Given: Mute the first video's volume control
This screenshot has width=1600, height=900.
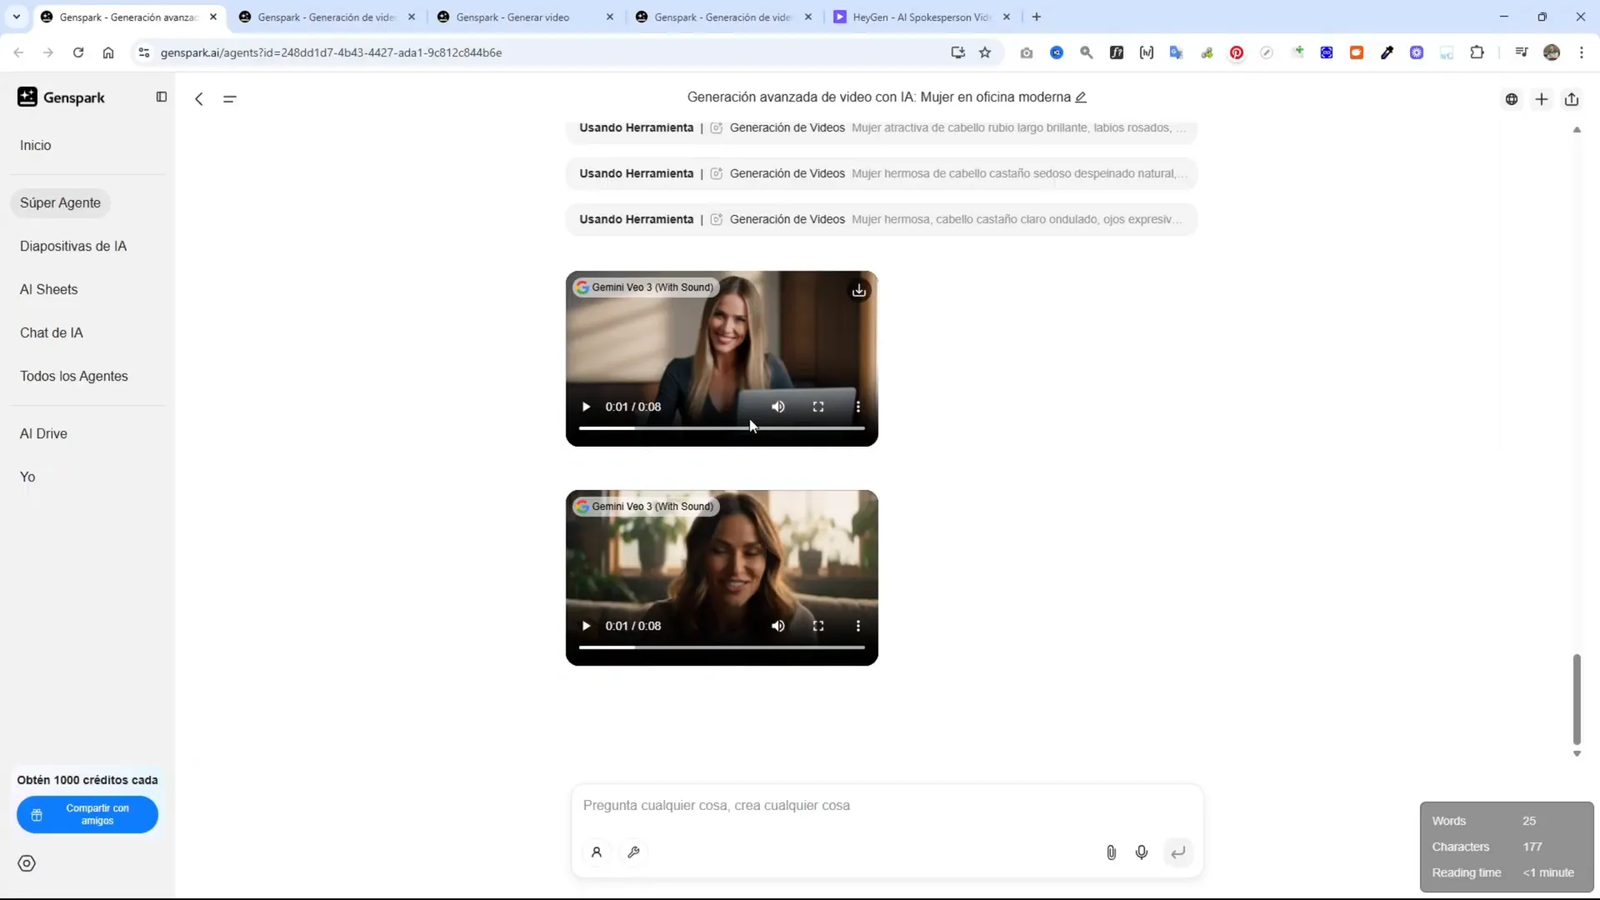Looking at the screenshot, I should point(778,406).
